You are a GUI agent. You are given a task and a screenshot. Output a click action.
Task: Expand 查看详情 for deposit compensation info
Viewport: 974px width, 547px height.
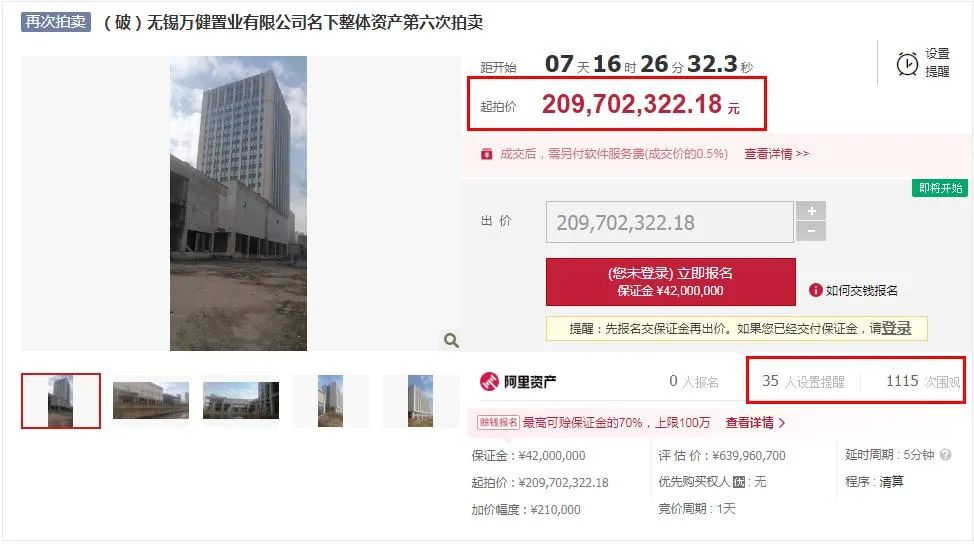(755, 422)
